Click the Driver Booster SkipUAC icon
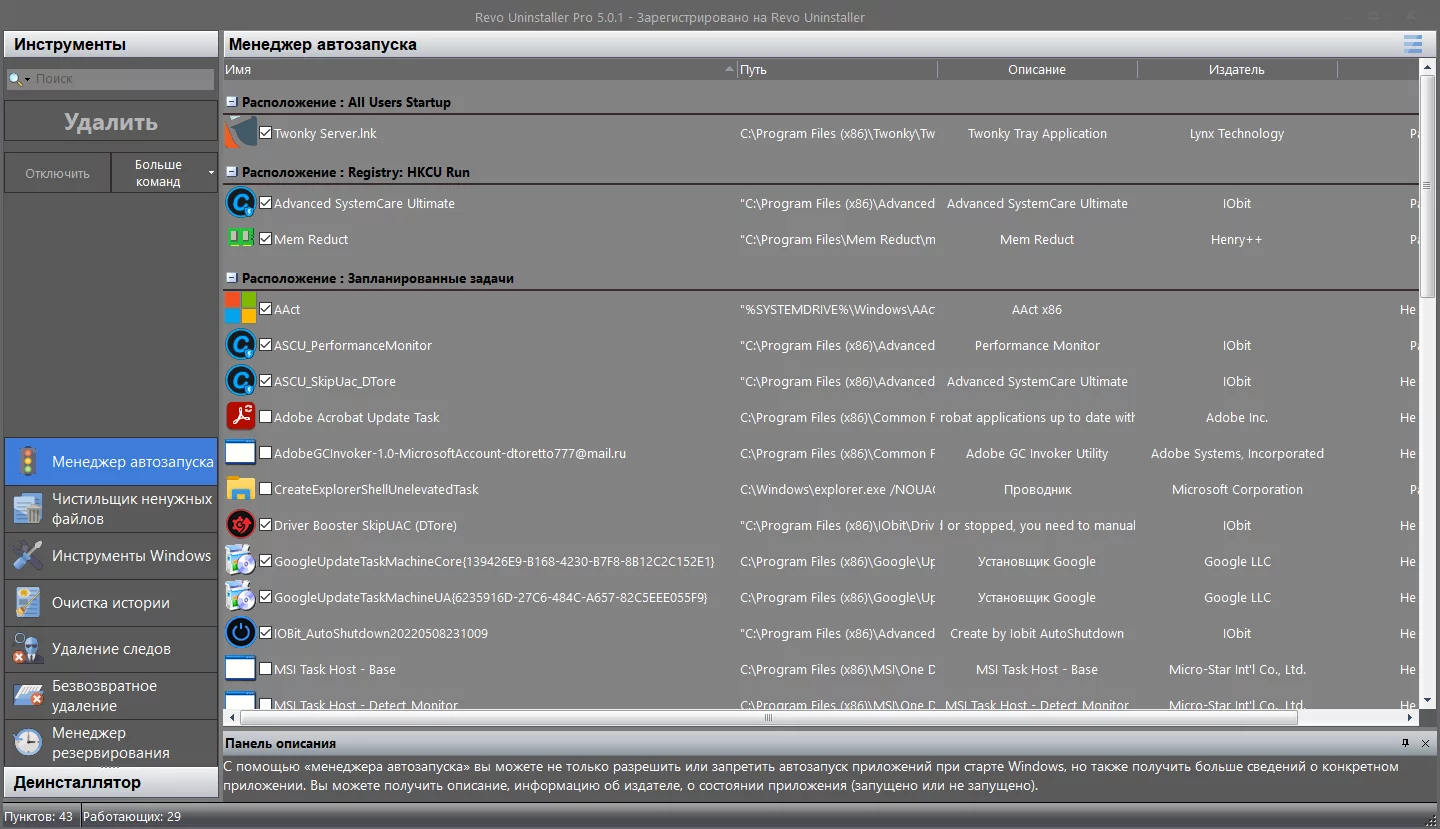Screen dimensions: 1440x829 [241, 525]
